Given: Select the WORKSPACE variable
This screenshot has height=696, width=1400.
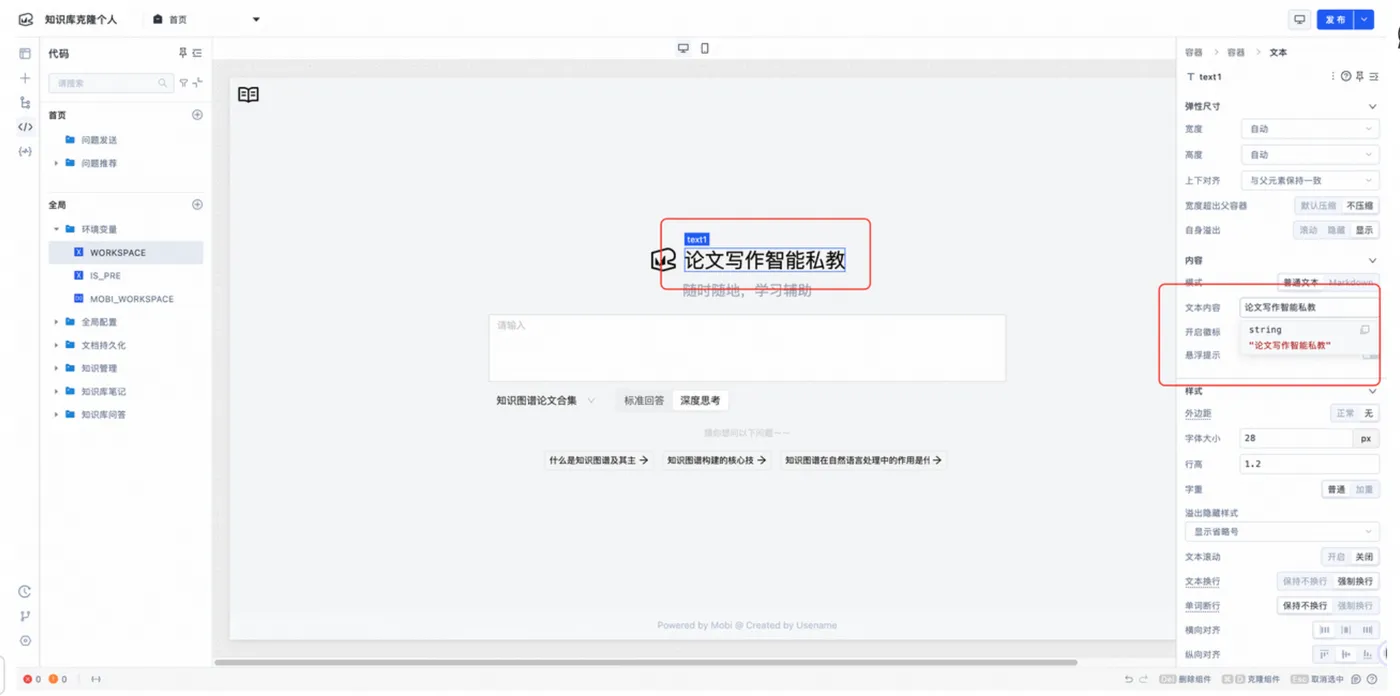Looking at the screenshot, I should [126, 252].
